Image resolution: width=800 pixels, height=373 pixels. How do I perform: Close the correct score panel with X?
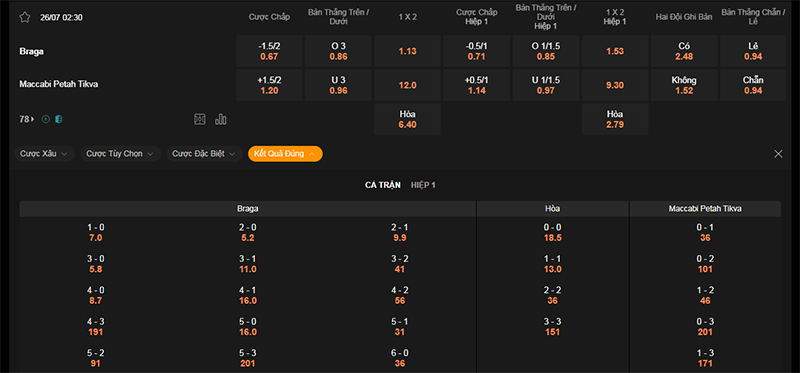click(778, 154)
